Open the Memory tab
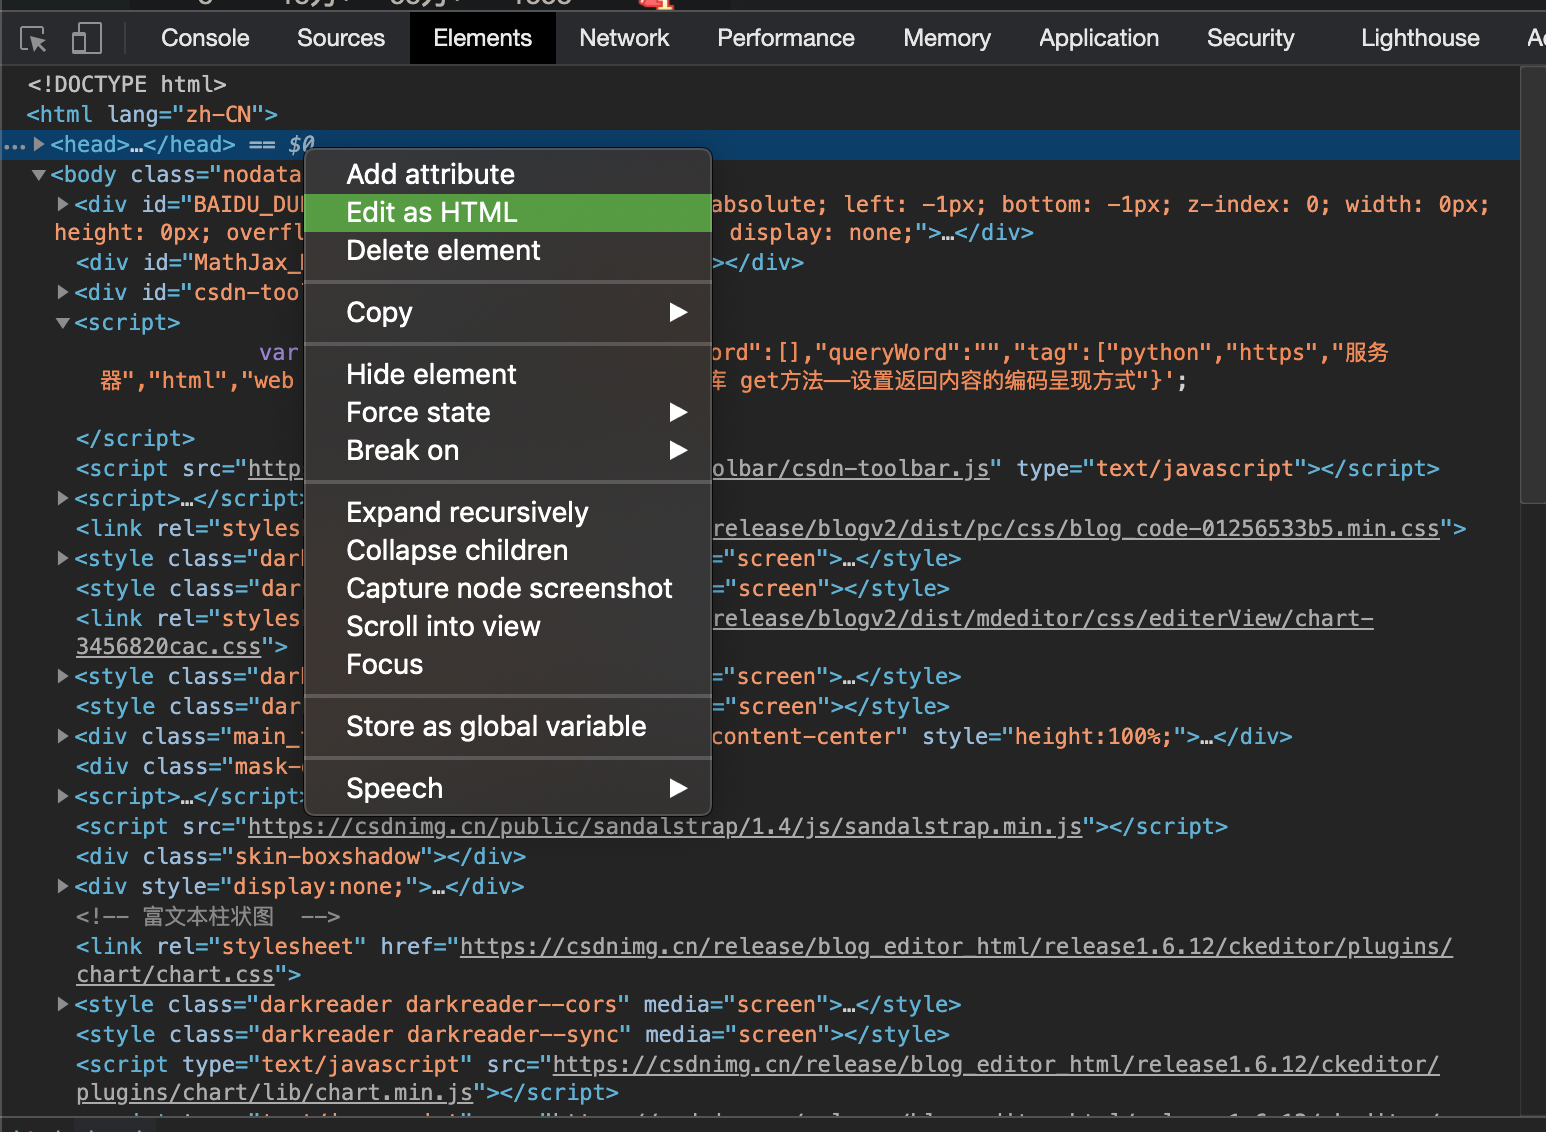The image size is (1546, 1132). [947, 38]
